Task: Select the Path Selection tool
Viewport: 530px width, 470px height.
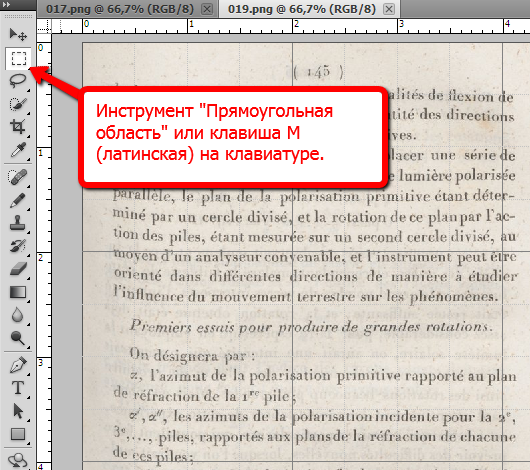Action: coord(18,411)
